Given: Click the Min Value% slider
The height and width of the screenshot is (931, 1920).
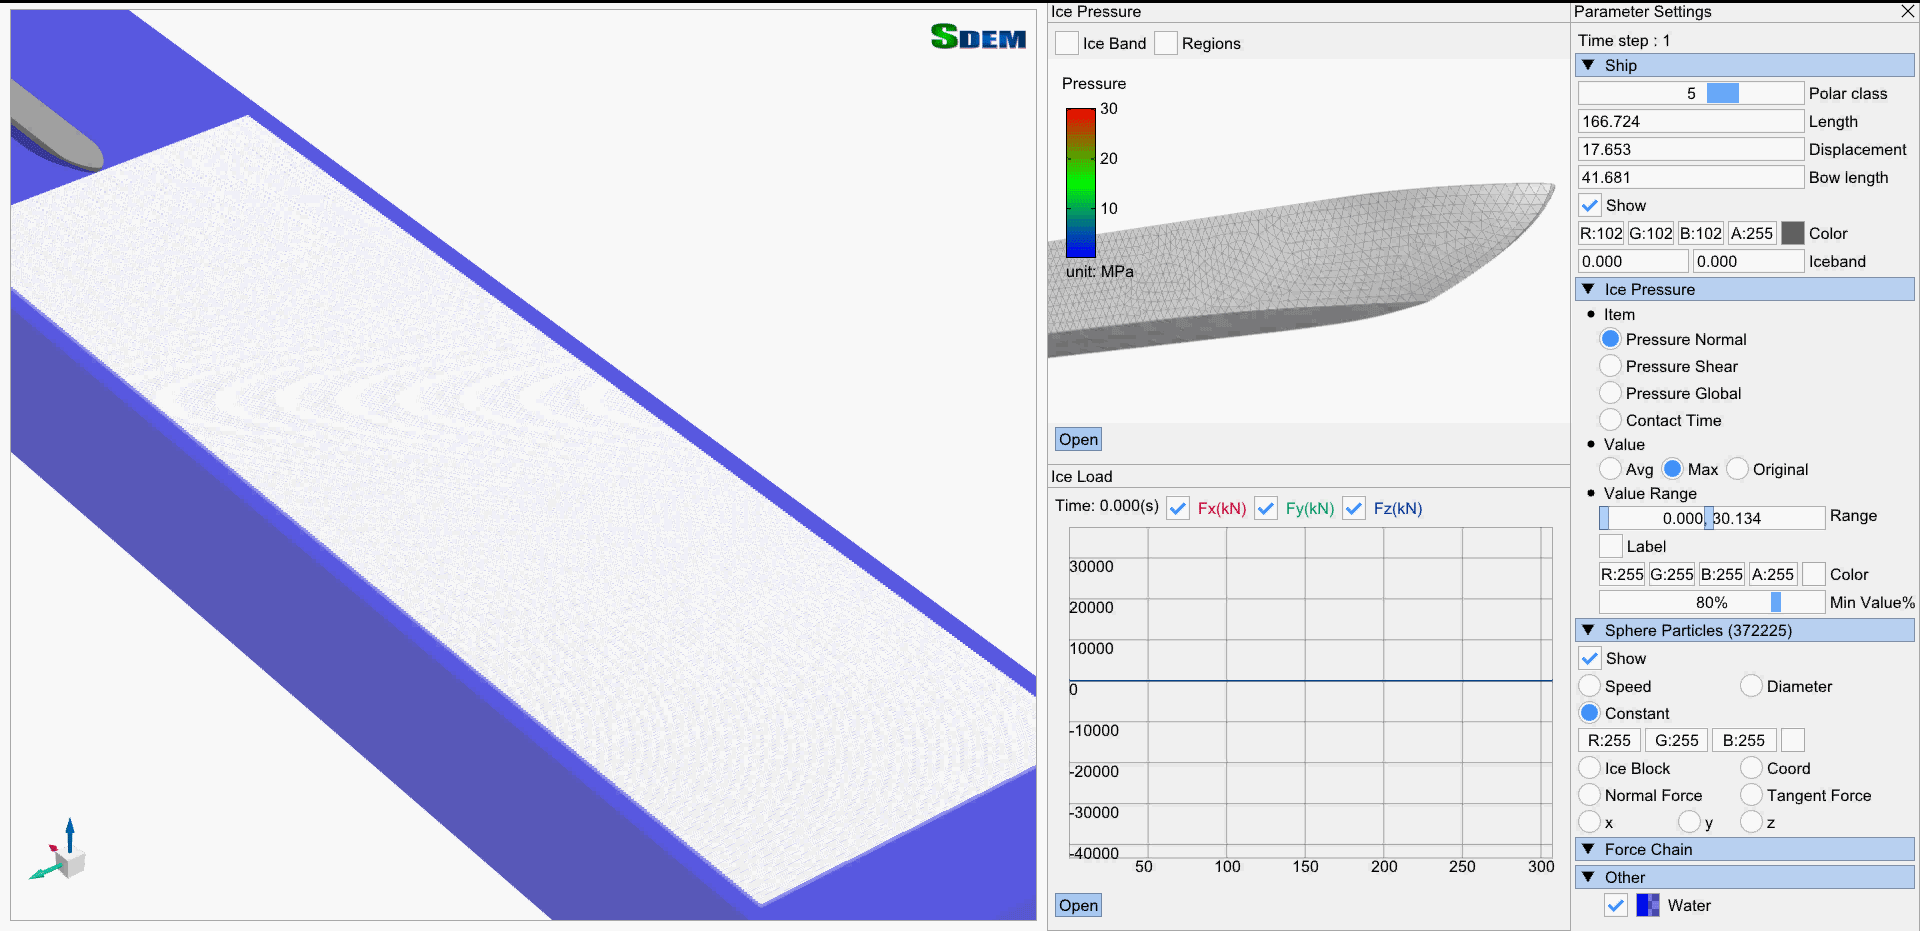Looking at the screenshot, I should pos(1711,602).
